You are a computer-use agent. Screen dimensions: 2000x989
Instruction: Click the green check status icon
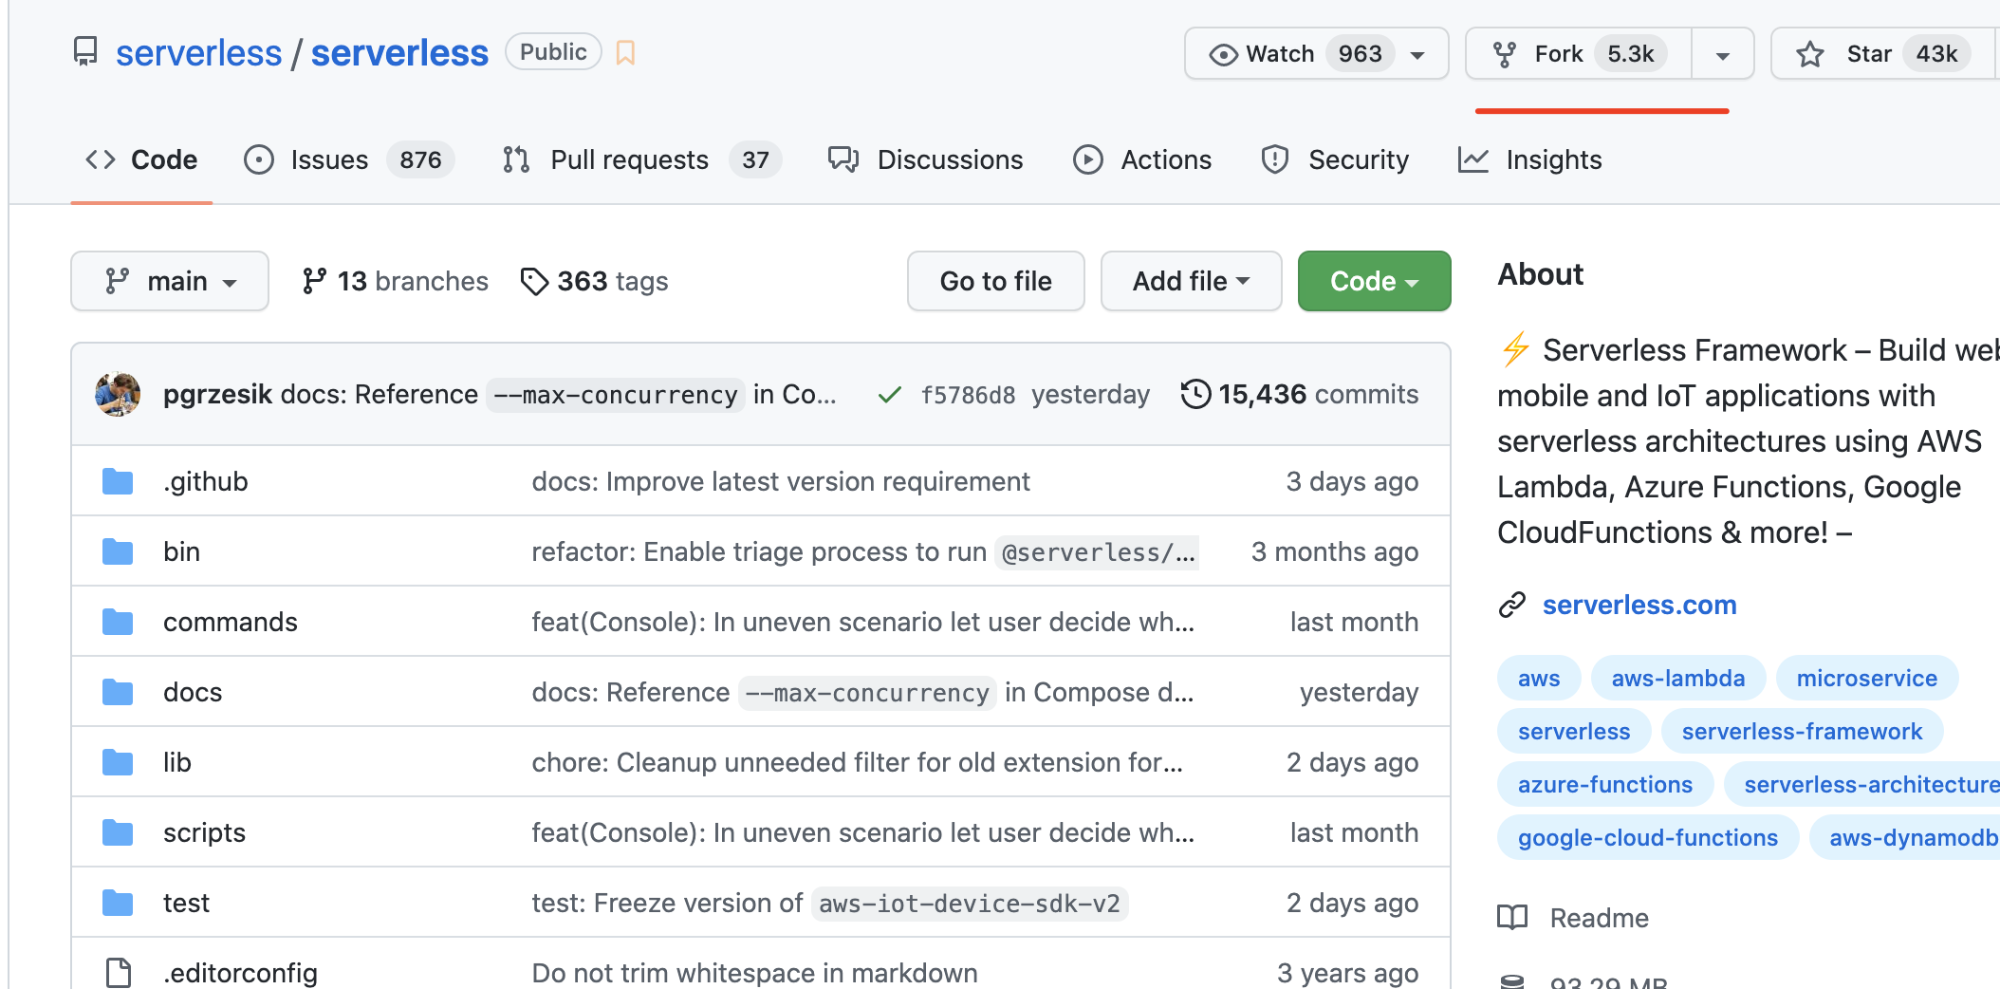pyautogui.click(x=889, y=395)
